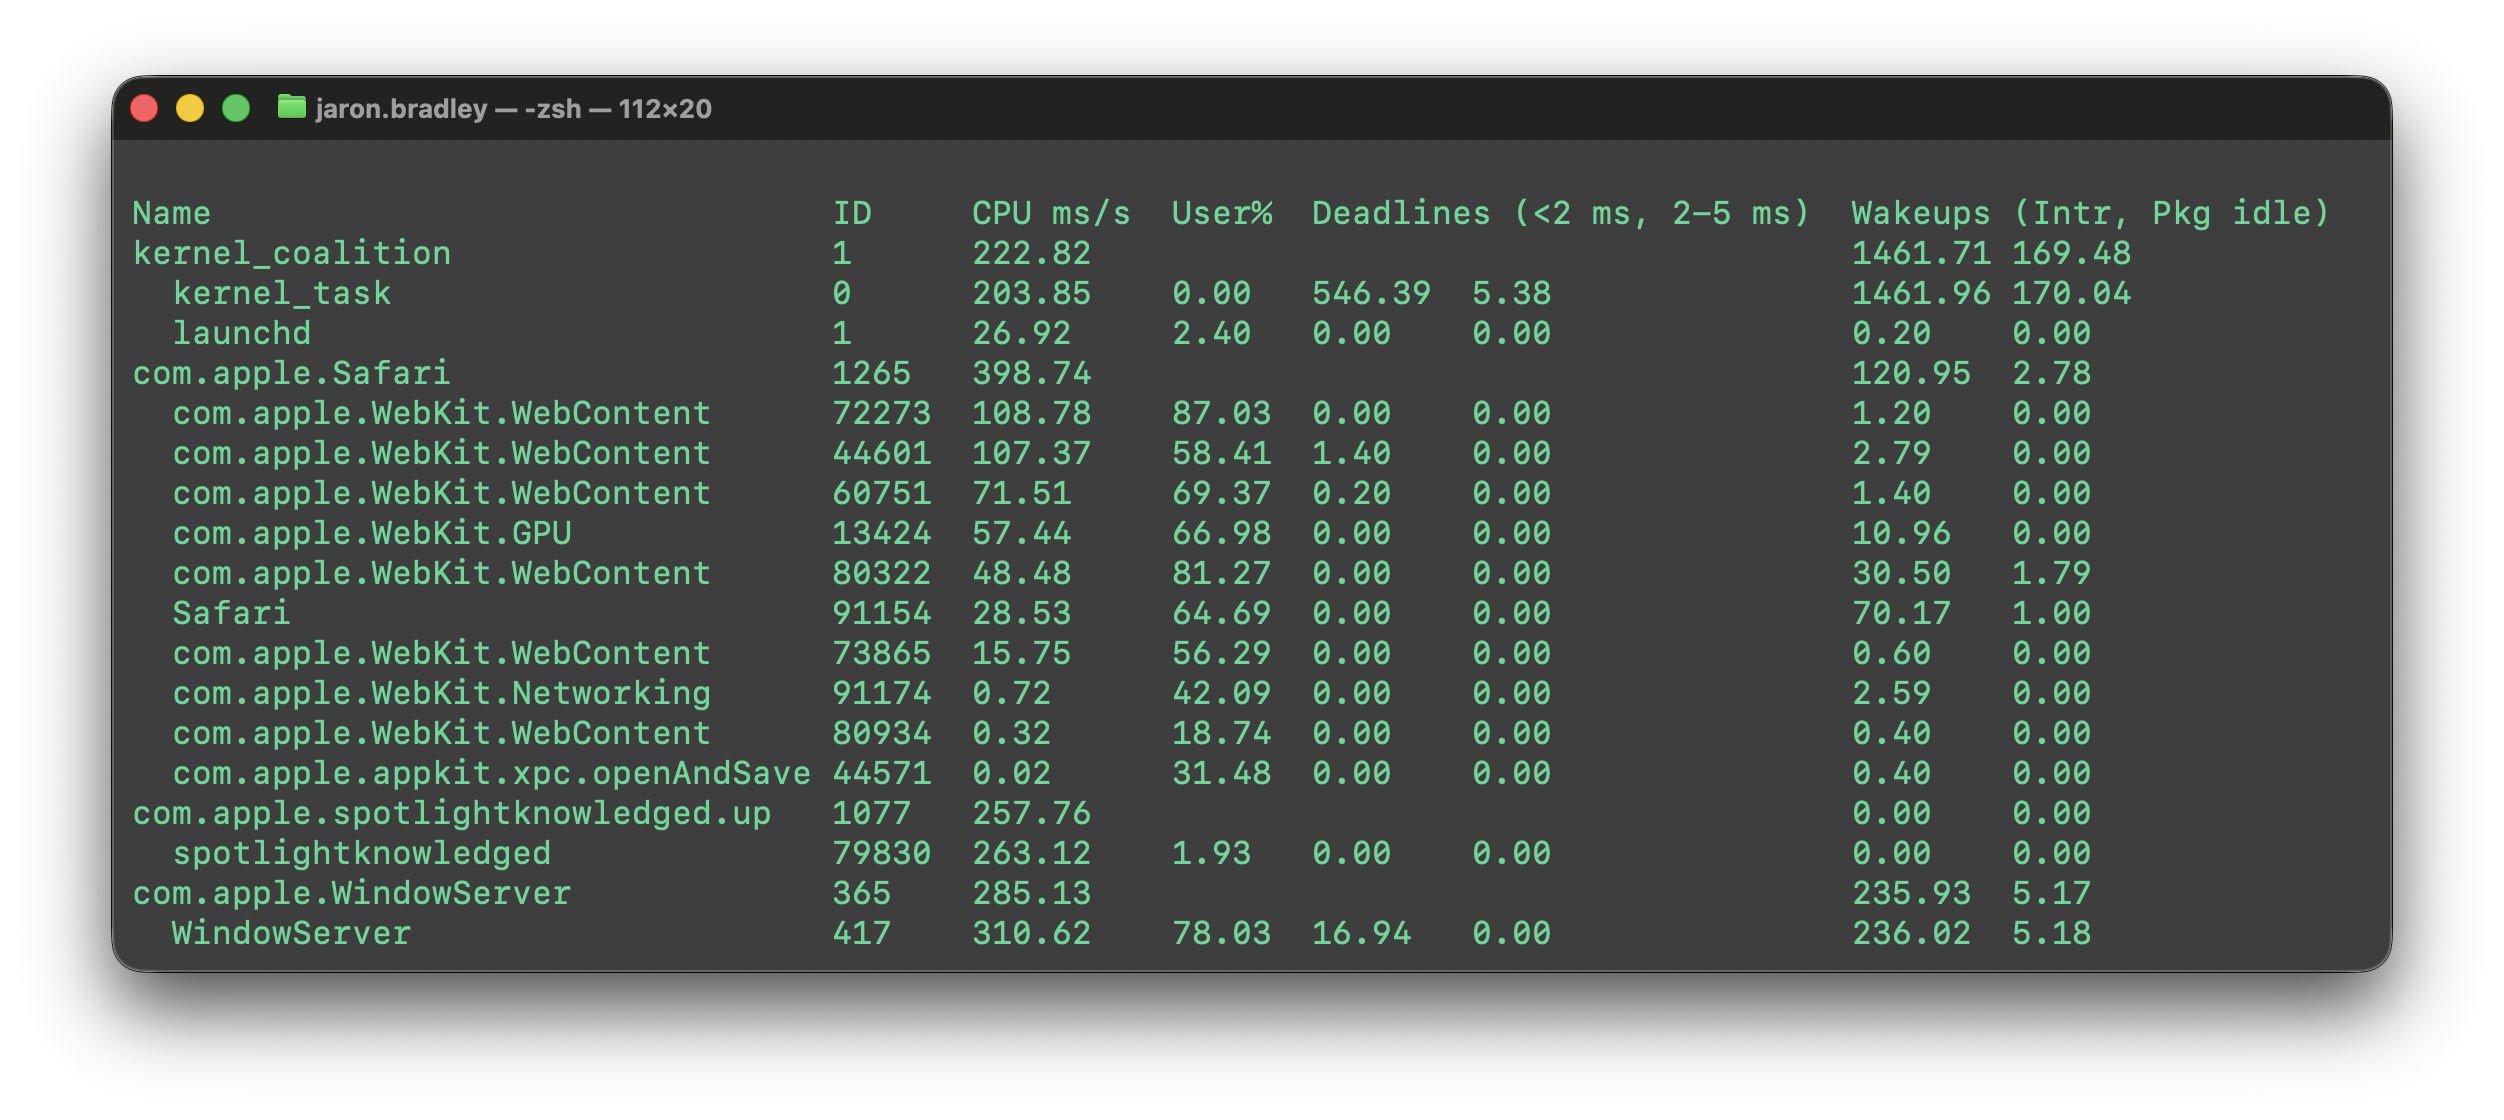Click the window title 'jaron.bradley — -zsh — 112×20'
Screen dimensions: 2504x1120
(513, 108)
